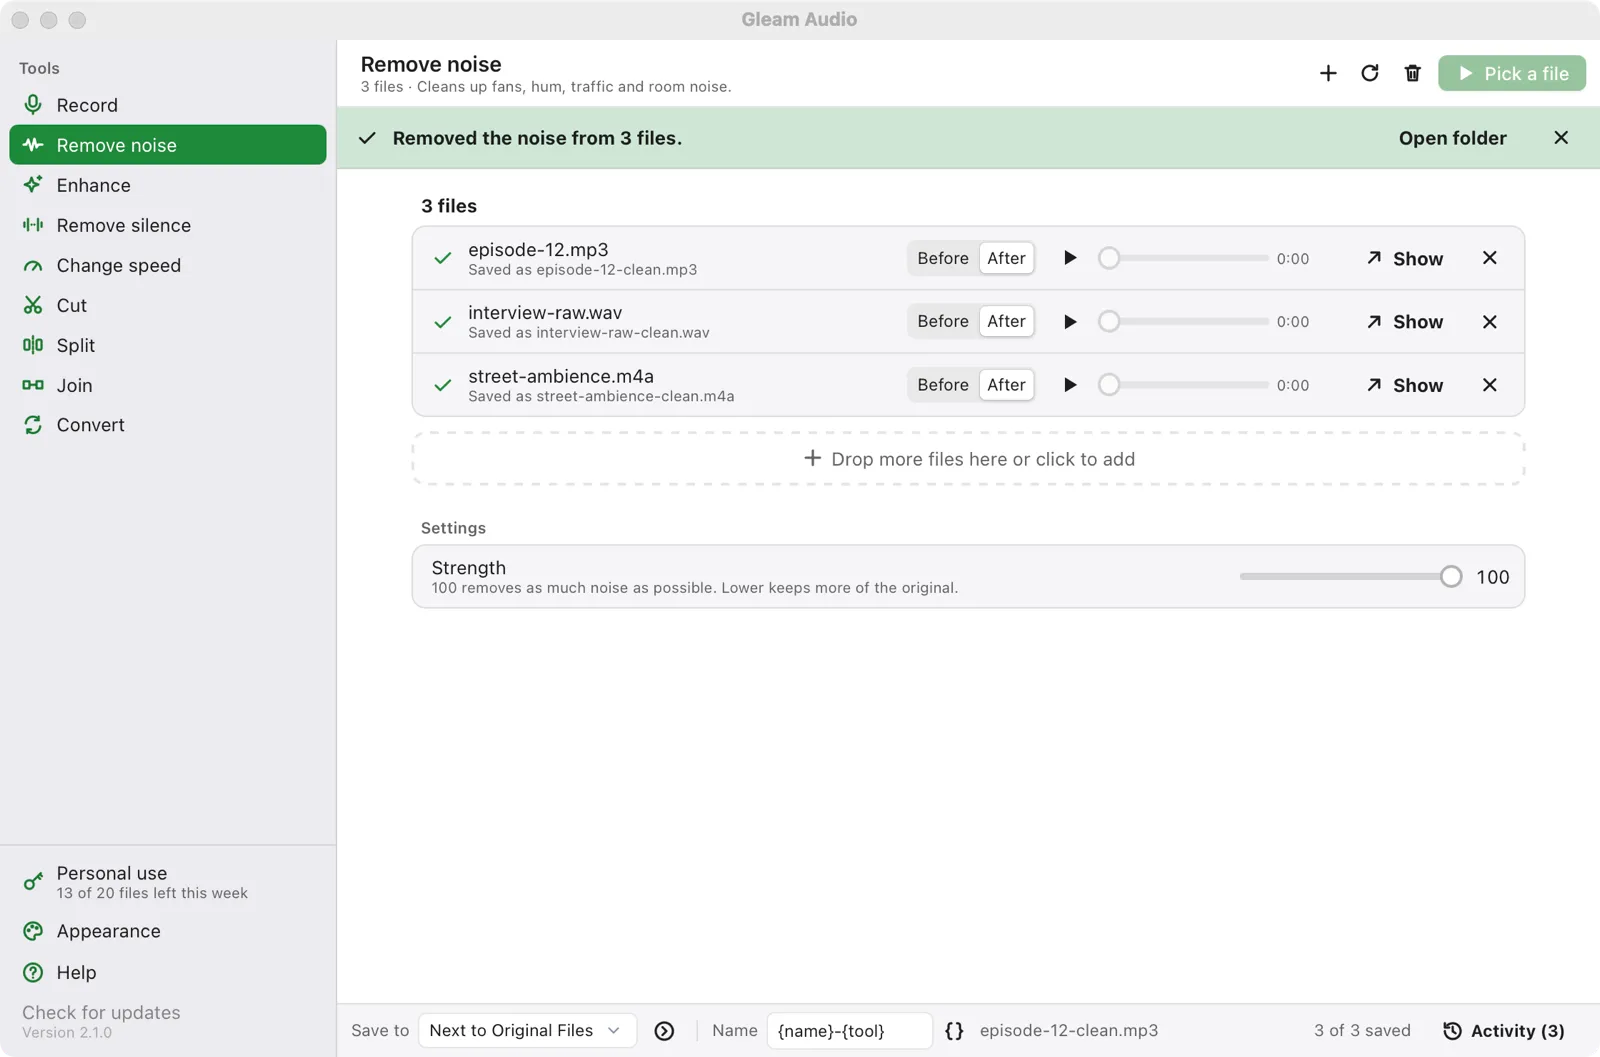Click the 13 of 20 files left text
1600x1057 pixels.
152,893
